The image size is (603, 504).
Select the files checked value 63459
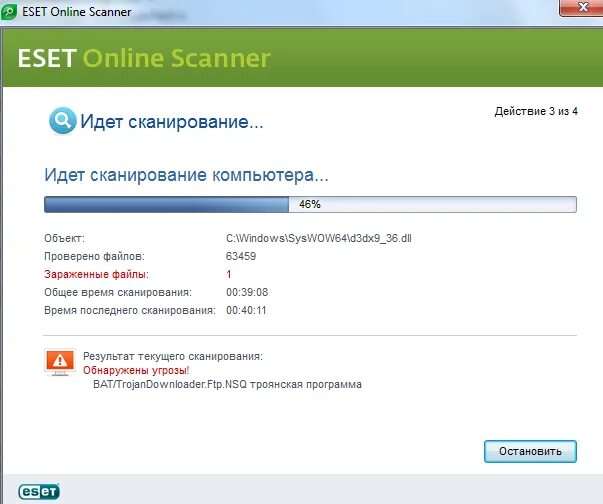pyautogui.click(x=241, y=256)
